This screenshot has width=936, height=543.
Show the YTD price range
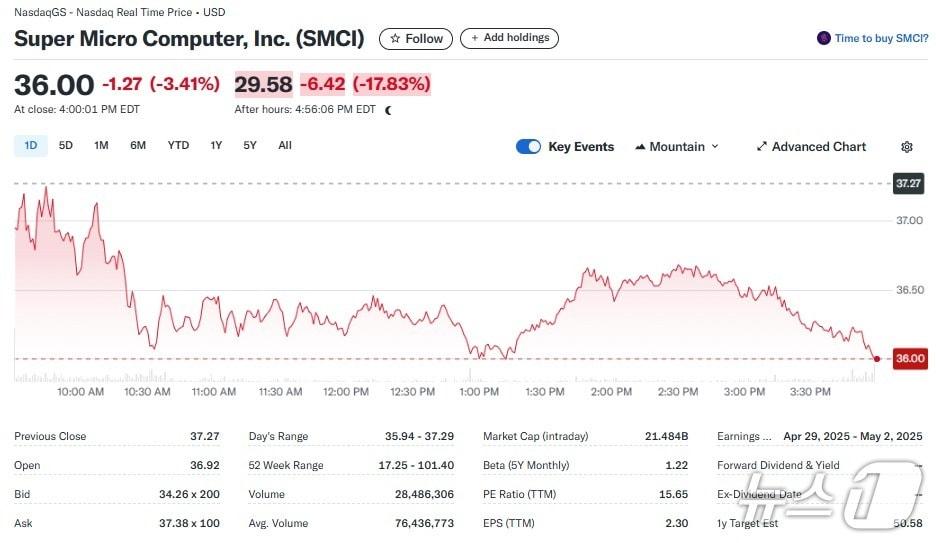point(178,146)
